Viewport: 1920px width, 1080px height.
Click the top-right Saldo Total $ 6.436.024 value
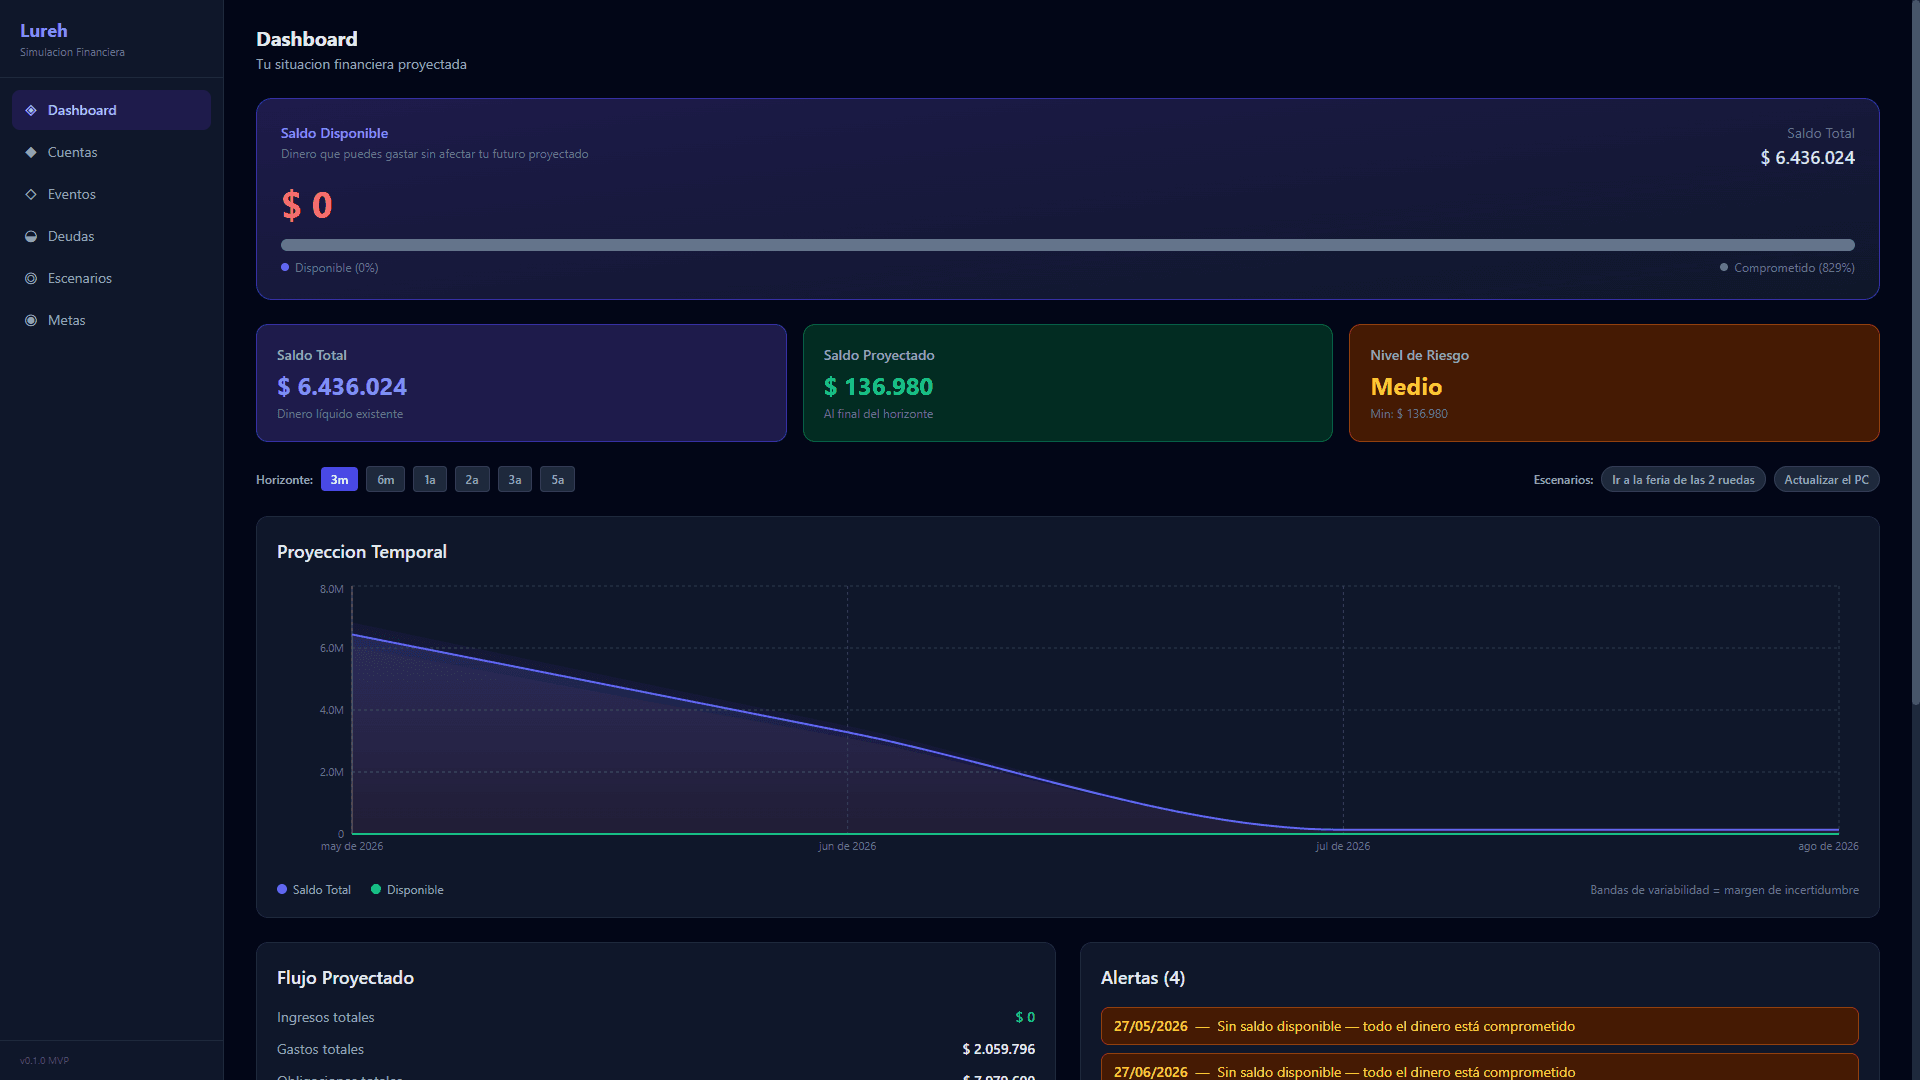click(1808, 158)
